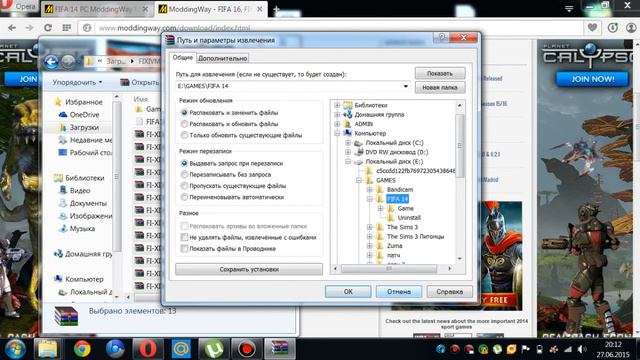Click Открыть in the Explorer toolbar

pyautogui.click(x=140, y=82)
